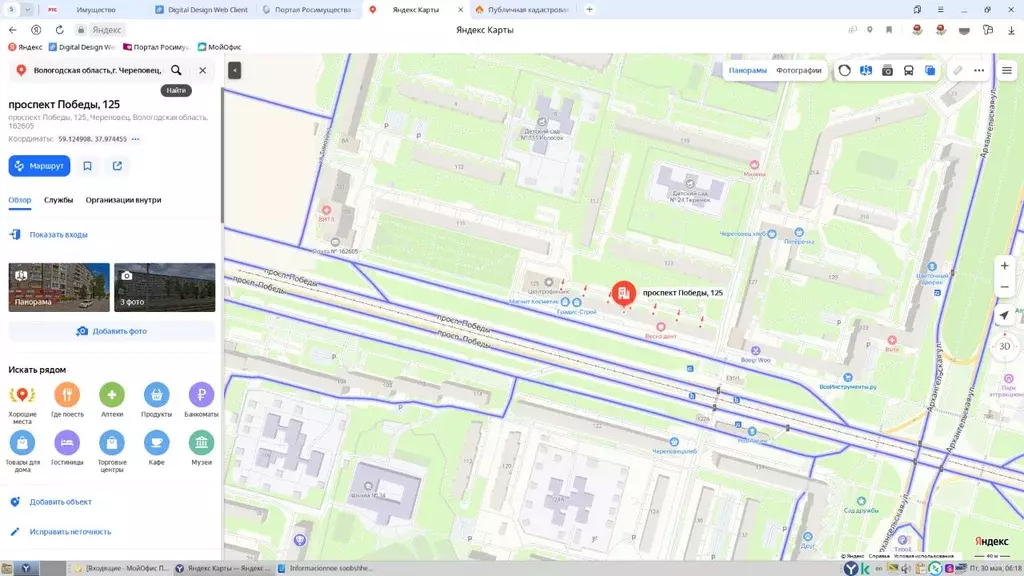Toggle the photo camera layer icon
The width and height of the screenshot is (1024, 576).
(887, 71)
